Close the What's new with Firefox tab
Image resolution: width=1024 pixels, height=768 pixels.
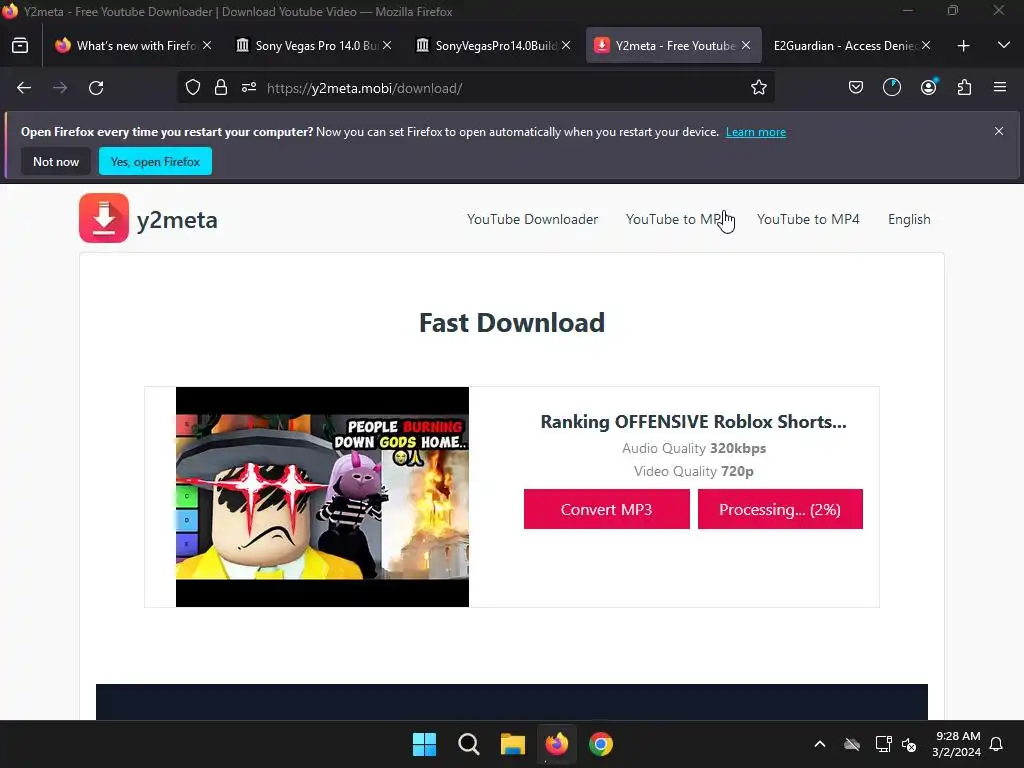pyautogui.click(x=207, y=46)
